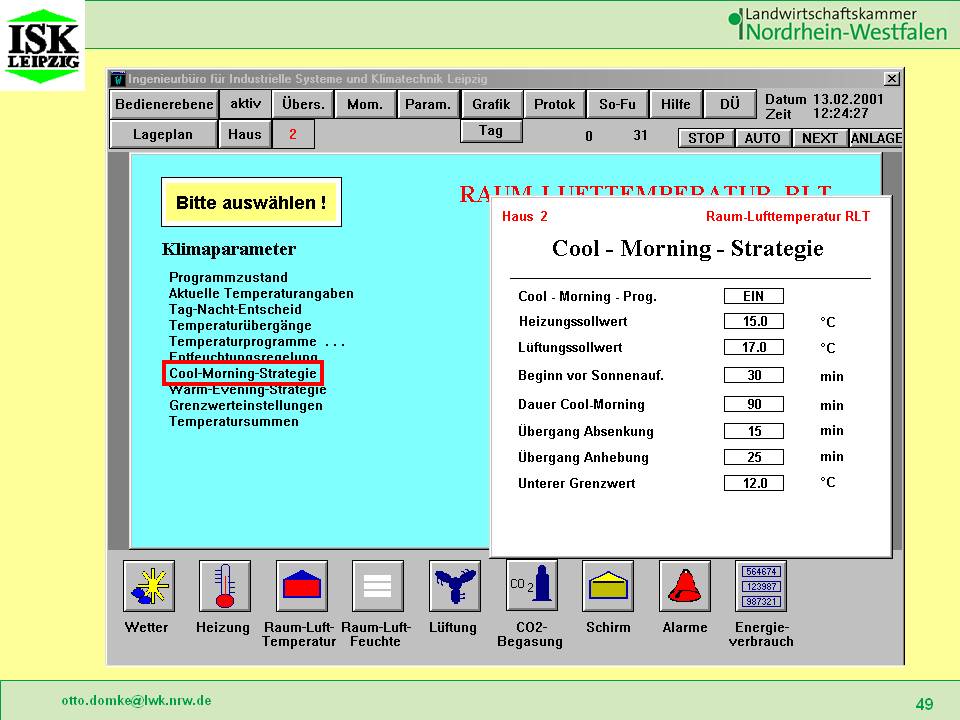Image resolution: width=960 pixels, height=720 pixels.
Task: Open the Schirm screen icon
Action: pos(608,586)
